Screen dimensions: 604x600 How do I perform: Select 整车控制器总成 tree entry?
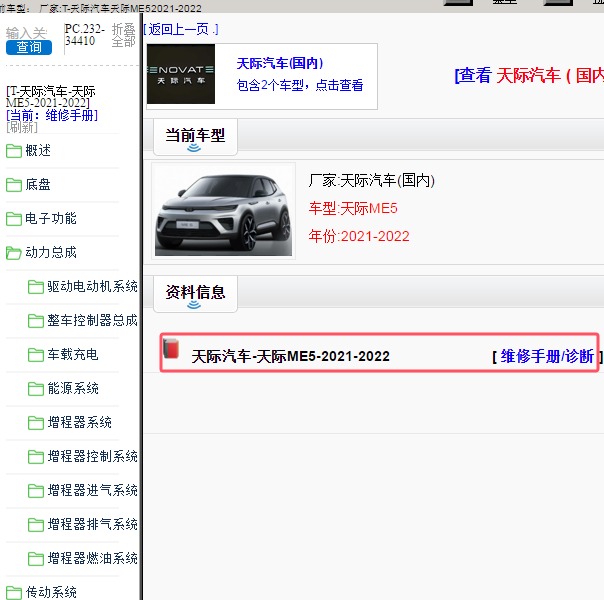click(92, 320)
